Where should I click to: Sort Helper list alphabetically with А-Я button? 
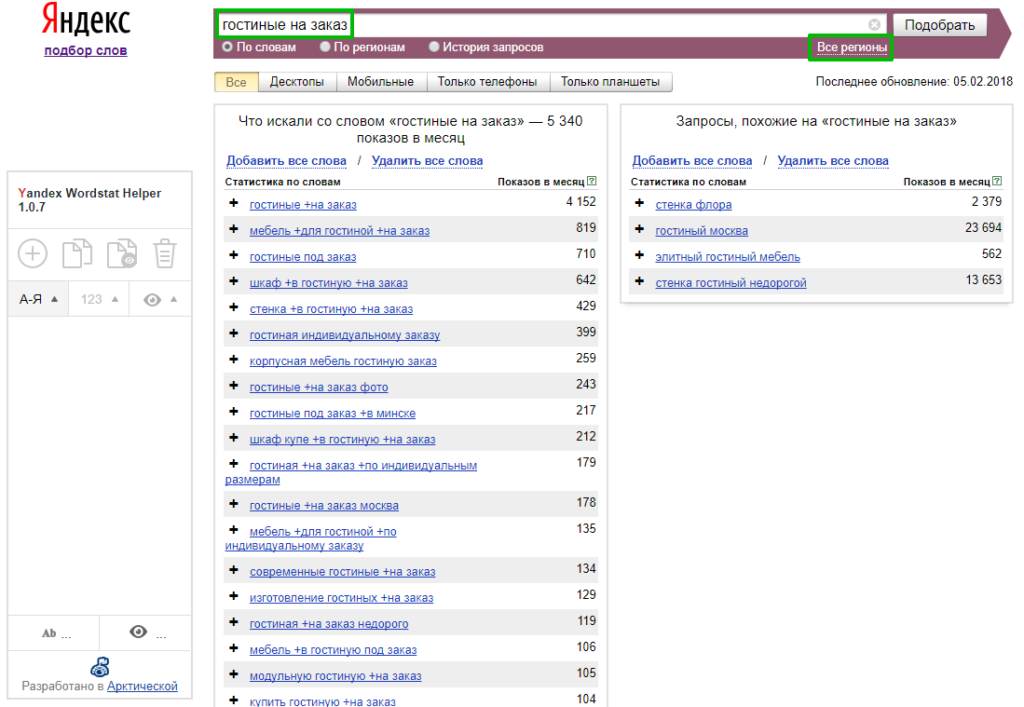coord(38,299)
